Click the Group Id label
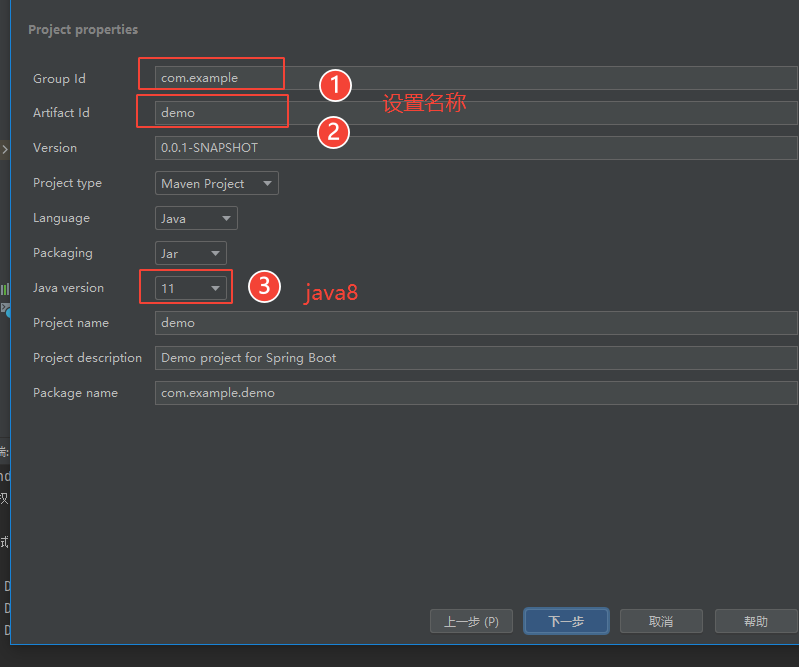The width and height of the screenshot is (799, 667). pyautogui.click(x=59, y=78)
